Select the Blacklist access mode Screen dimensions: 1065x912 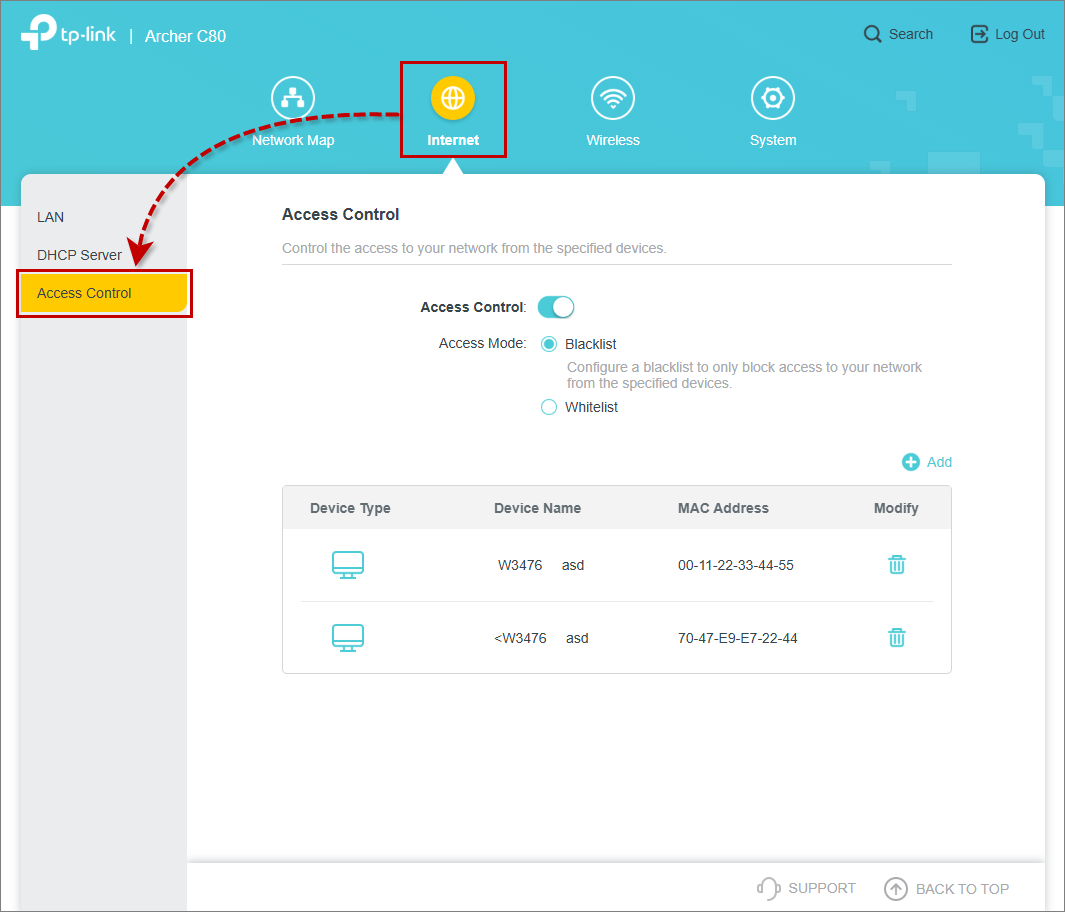pyautogui.click(x=549, y=344)
